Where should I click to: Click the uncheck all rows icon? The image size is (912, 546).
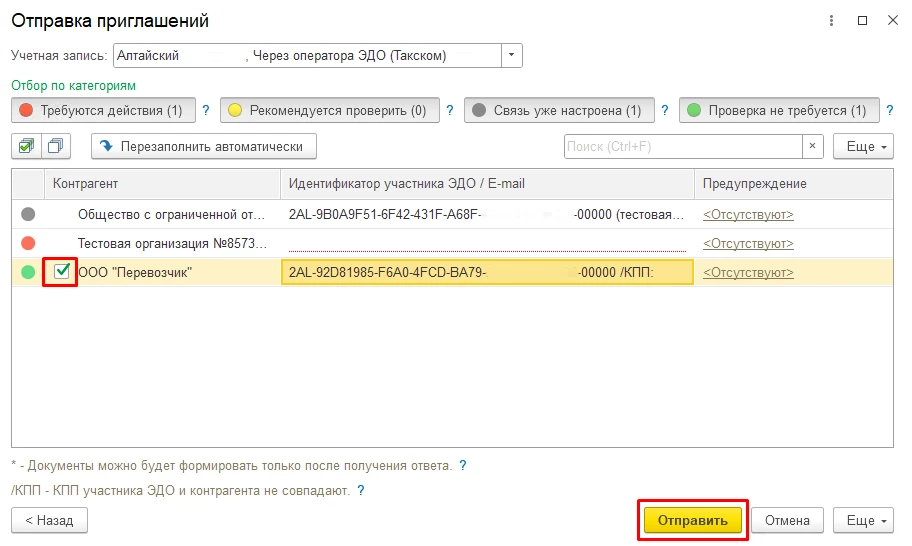[56, 146]
